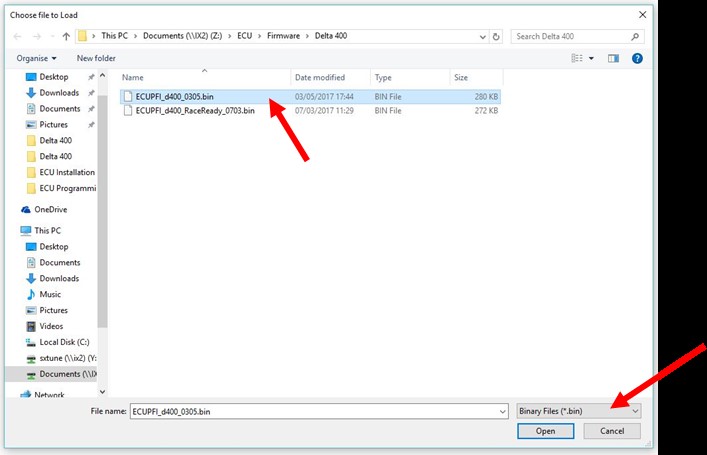Expand the Organise menu
Image resolution: width=707 pixels, height=455 pixels.
pyautogui.click(x=37, y=58)
